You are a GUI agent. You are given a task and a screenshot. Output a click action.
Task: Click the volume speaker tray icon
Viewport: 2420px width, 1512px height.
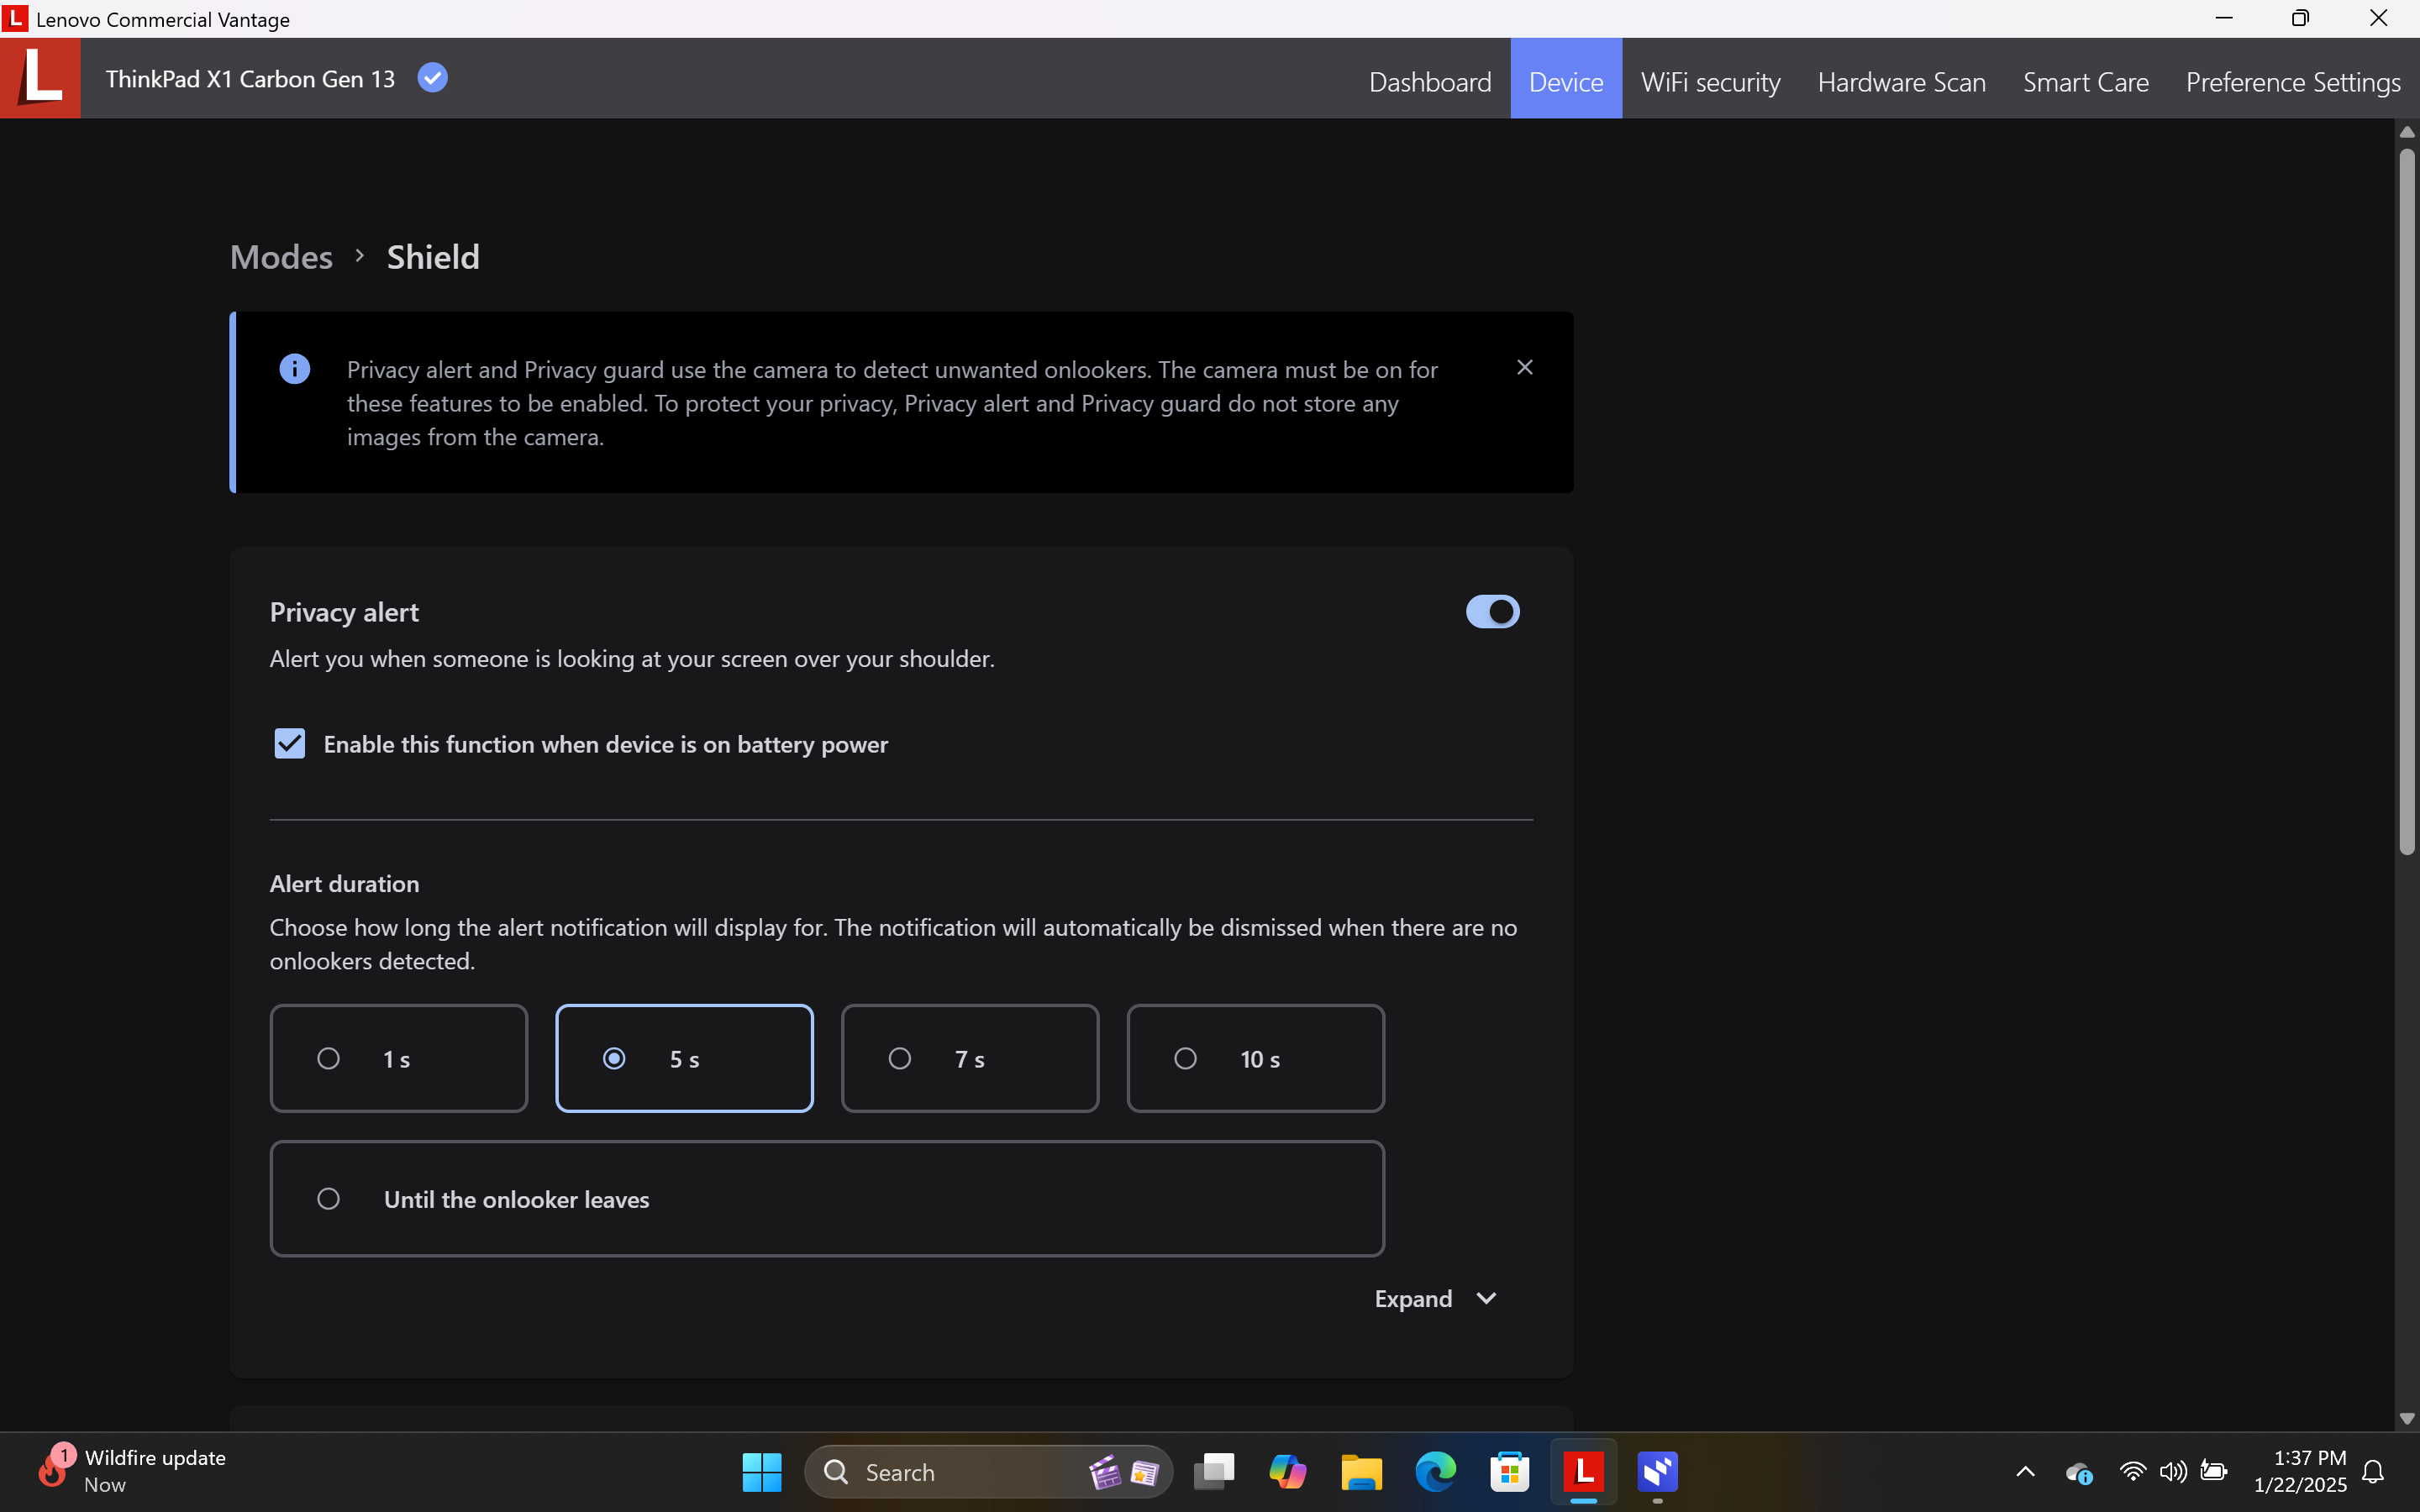[2173, 1472]
